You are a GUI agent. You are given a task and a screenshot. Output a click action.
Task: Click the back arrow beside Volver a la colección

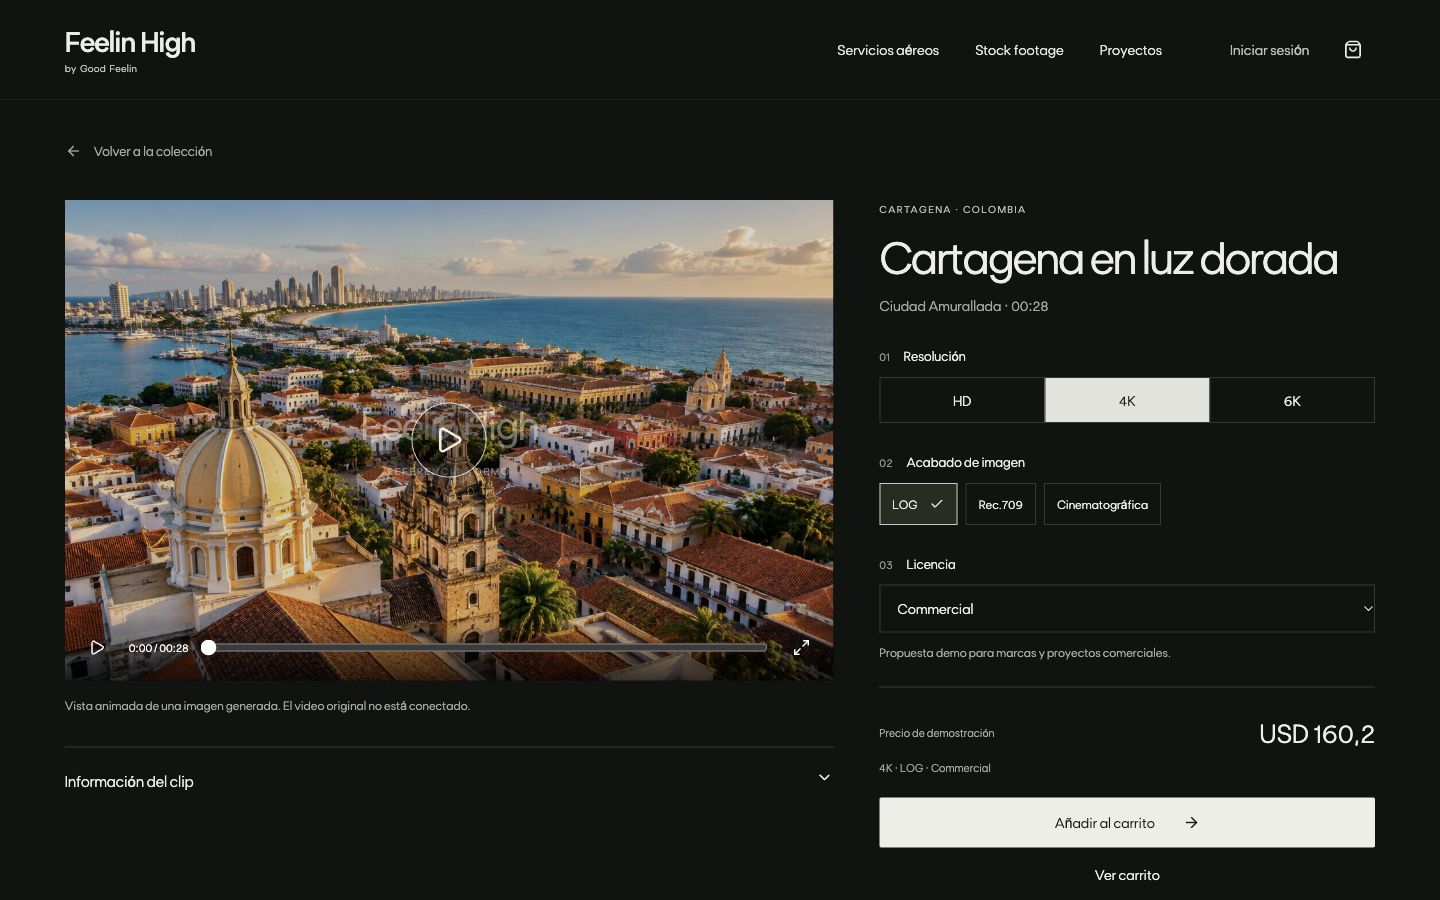click(73, 151)
